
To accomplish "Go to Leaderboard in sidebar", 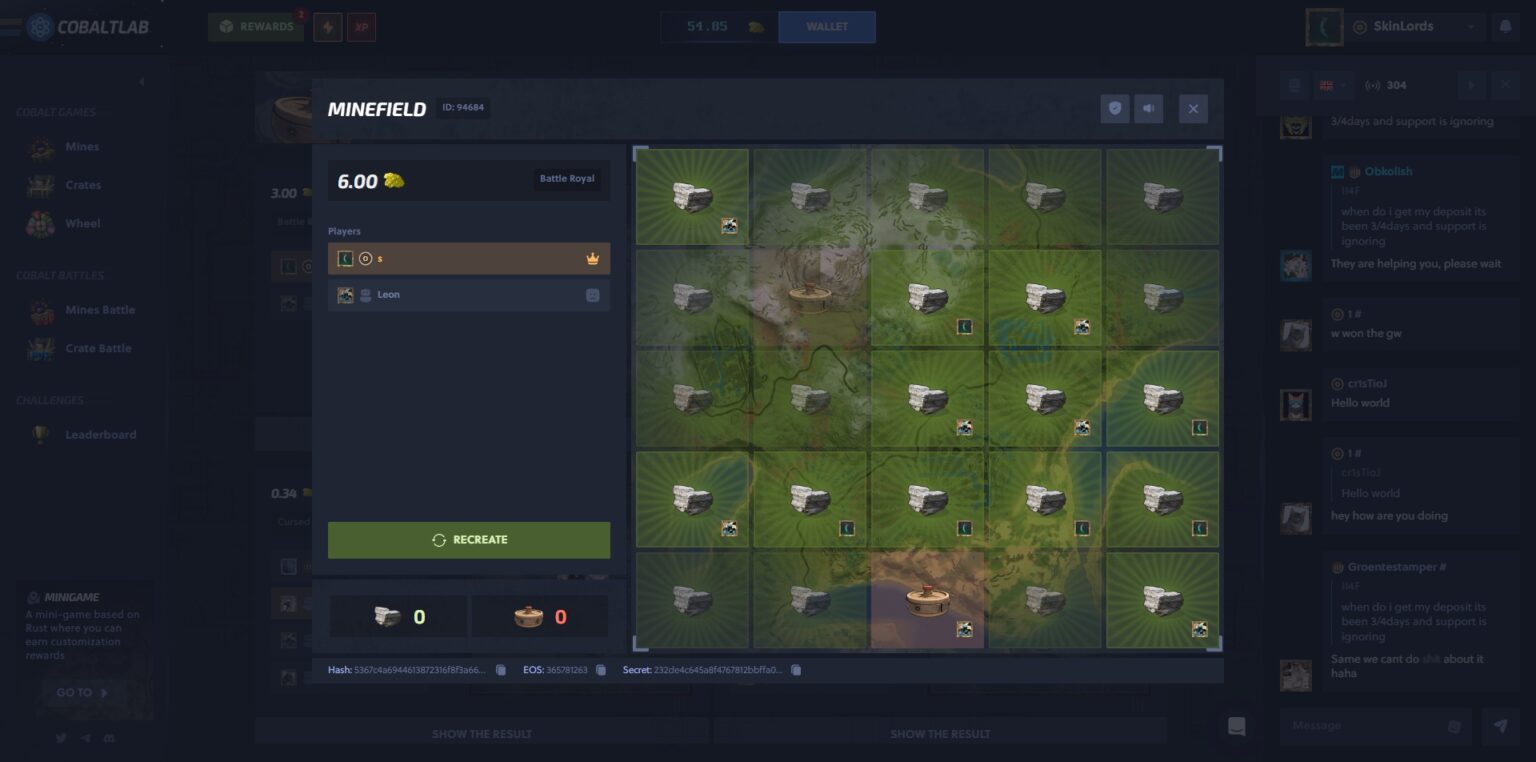I will click(100, 435).
